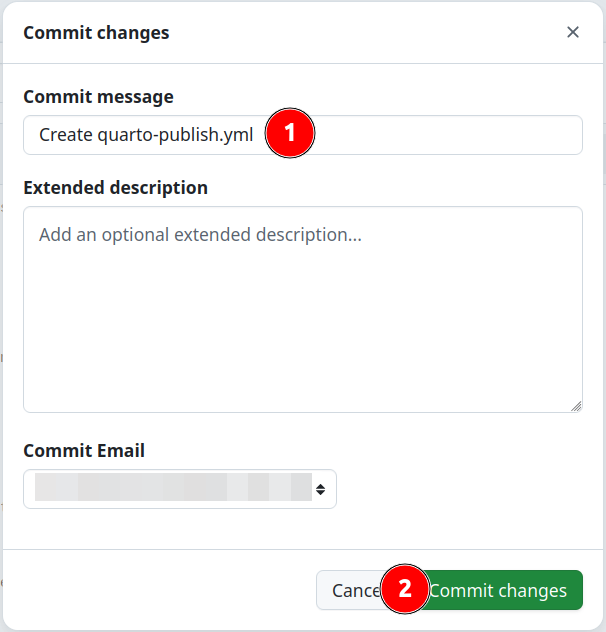Click the "Extended description" field label
Screen dimensions: 606x632
tap(115, 187)
